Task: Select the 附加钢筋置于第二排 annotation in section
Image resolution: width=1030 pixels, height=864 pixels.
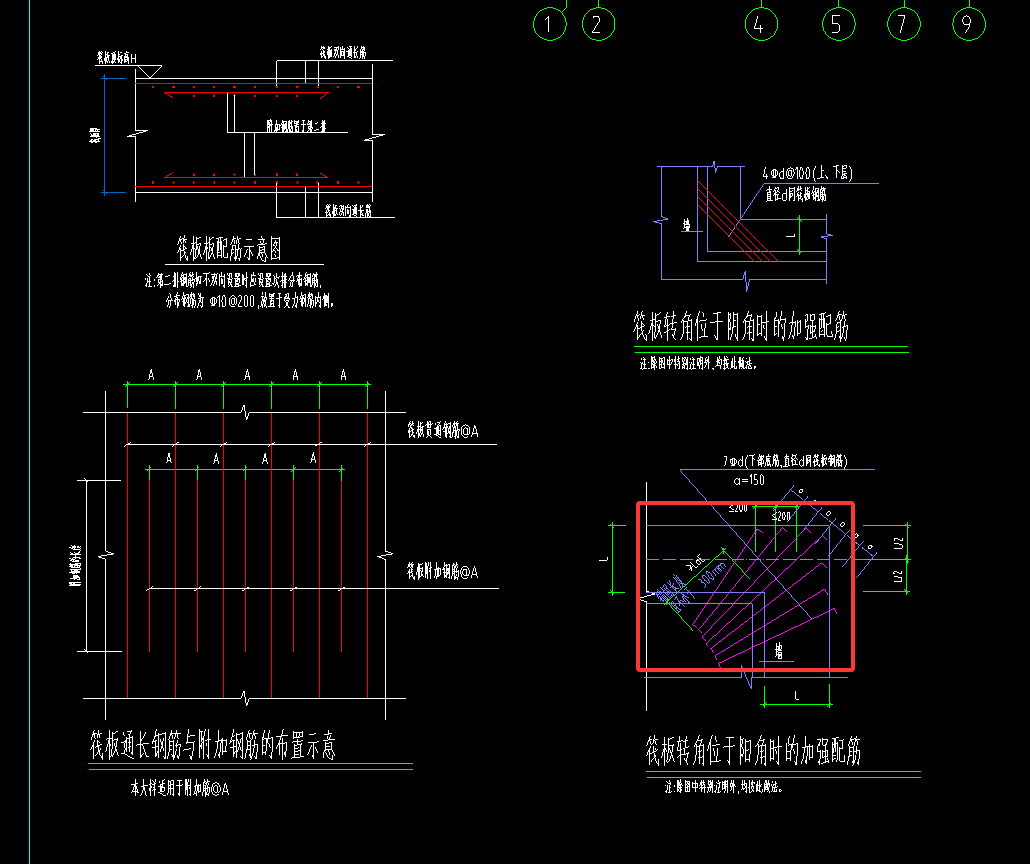Action: (x=296, y=125)
